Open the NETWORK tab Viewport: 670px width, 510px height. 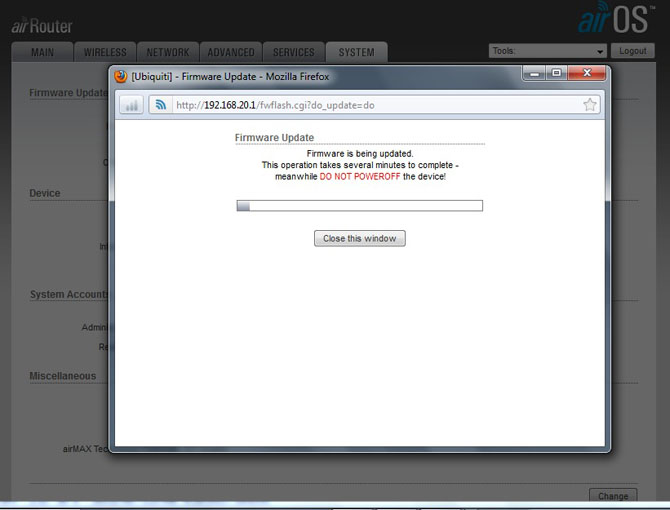click(x=168, y=53)
